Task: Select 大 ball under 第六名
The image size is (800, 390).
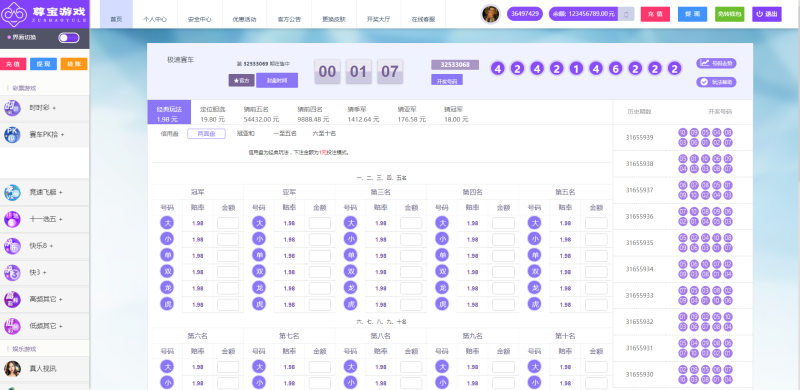Action: tap(167, 367)
